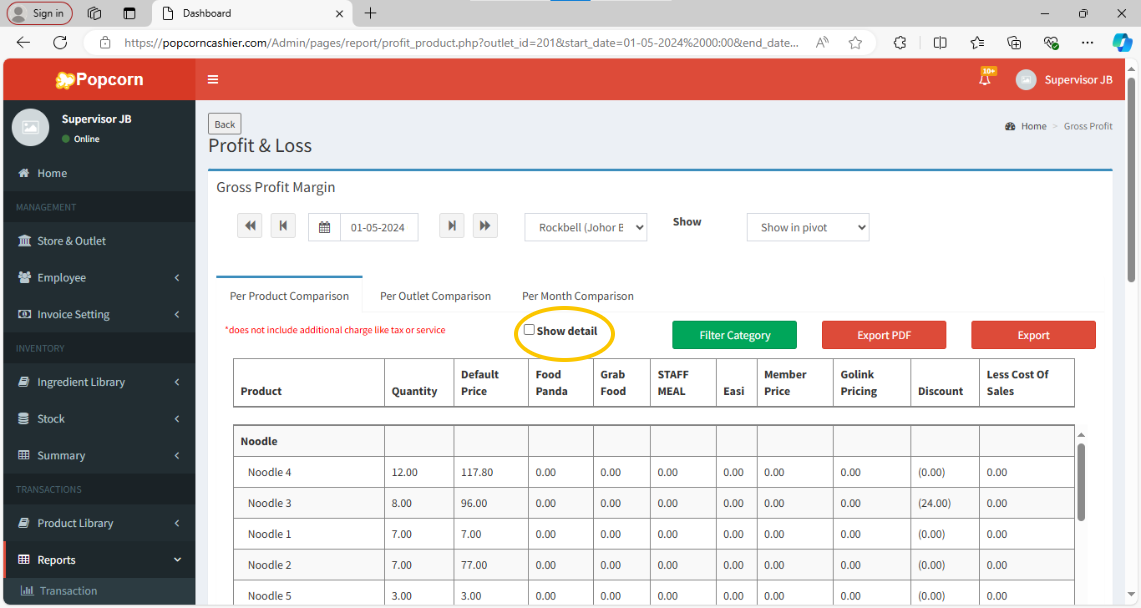Click the browser Sign in button
This screenshot has width=1141, height=608.
pyautogui.click(x=40, y=13)
